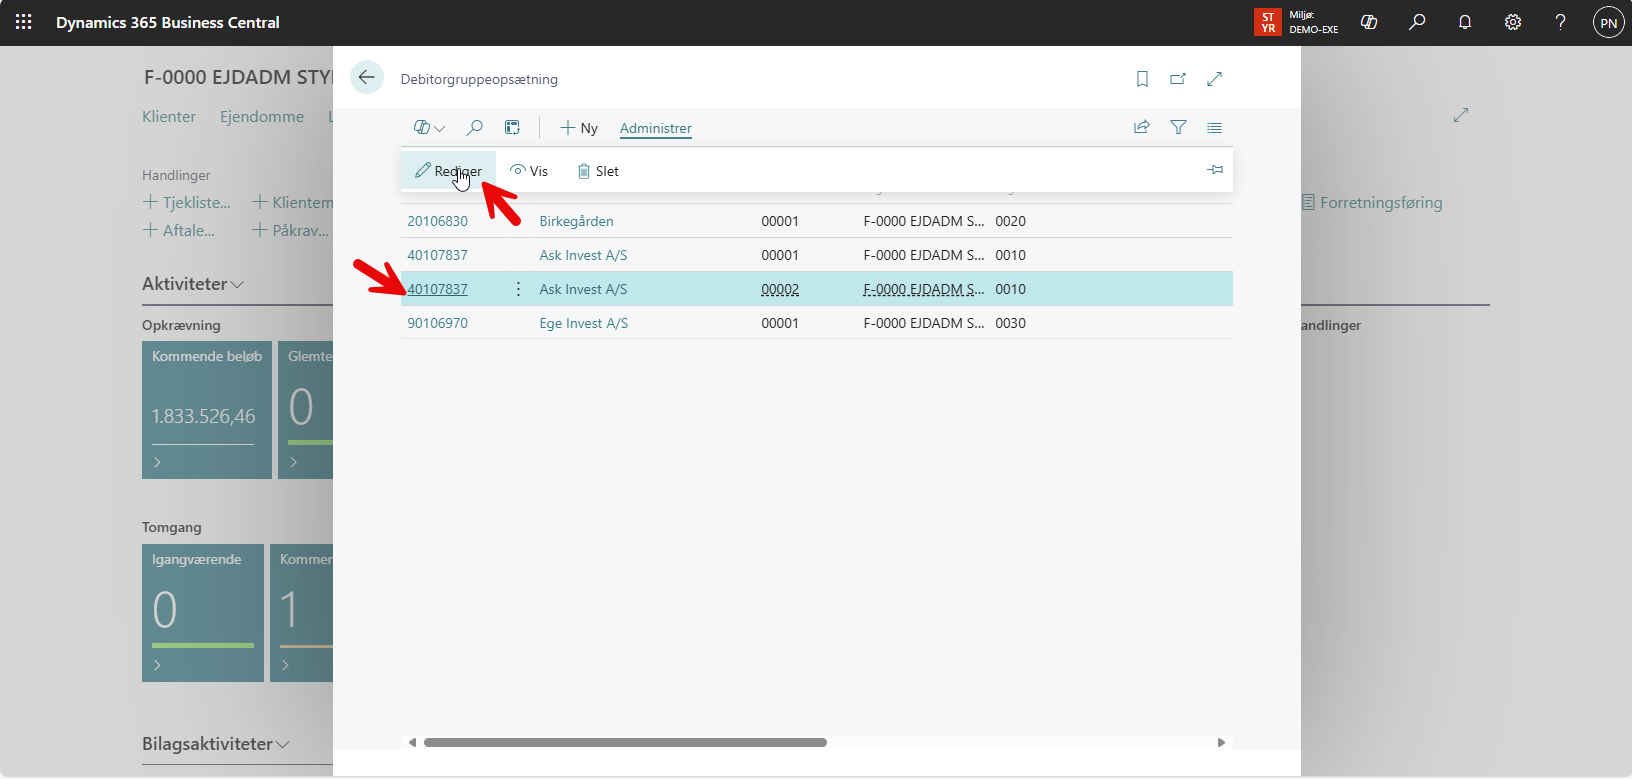Screen dimensions: 1632x779
Task: Bookmark the Debitorgruppeopsætning page
Action: (1142, 79)
